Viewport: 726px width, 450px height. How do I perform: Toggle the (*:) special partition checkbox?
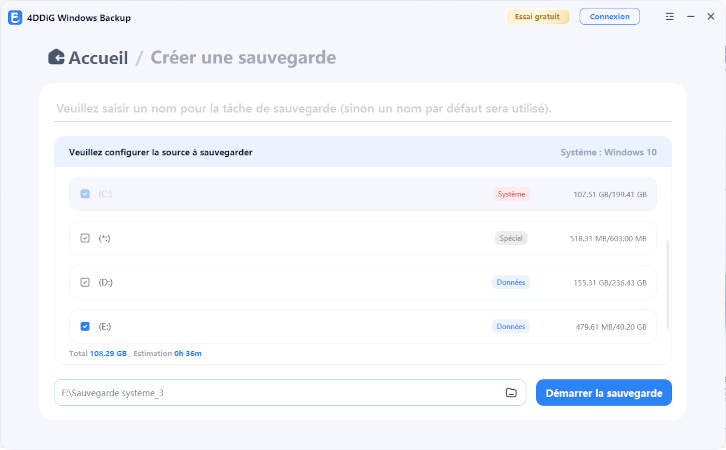tap(85, 238)
